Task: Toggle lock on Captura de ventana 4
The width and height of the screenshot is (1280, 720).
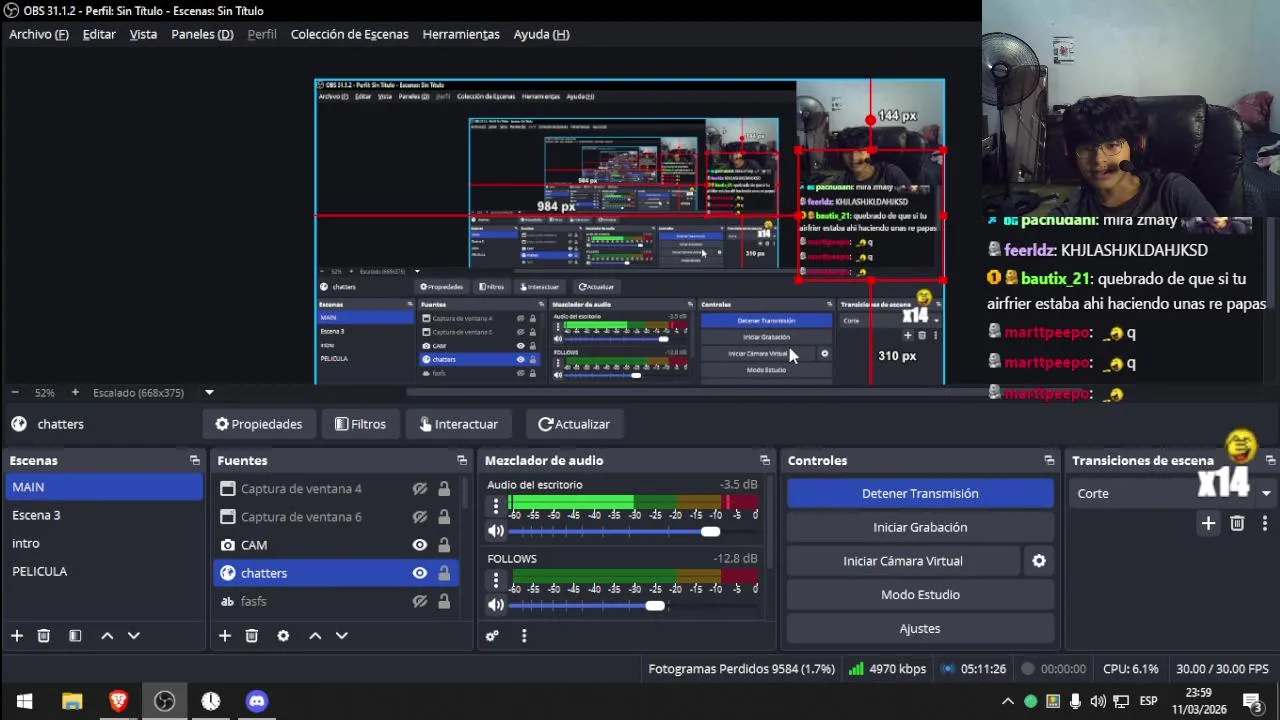Action: pyautogui.click(x=444, y=489)
